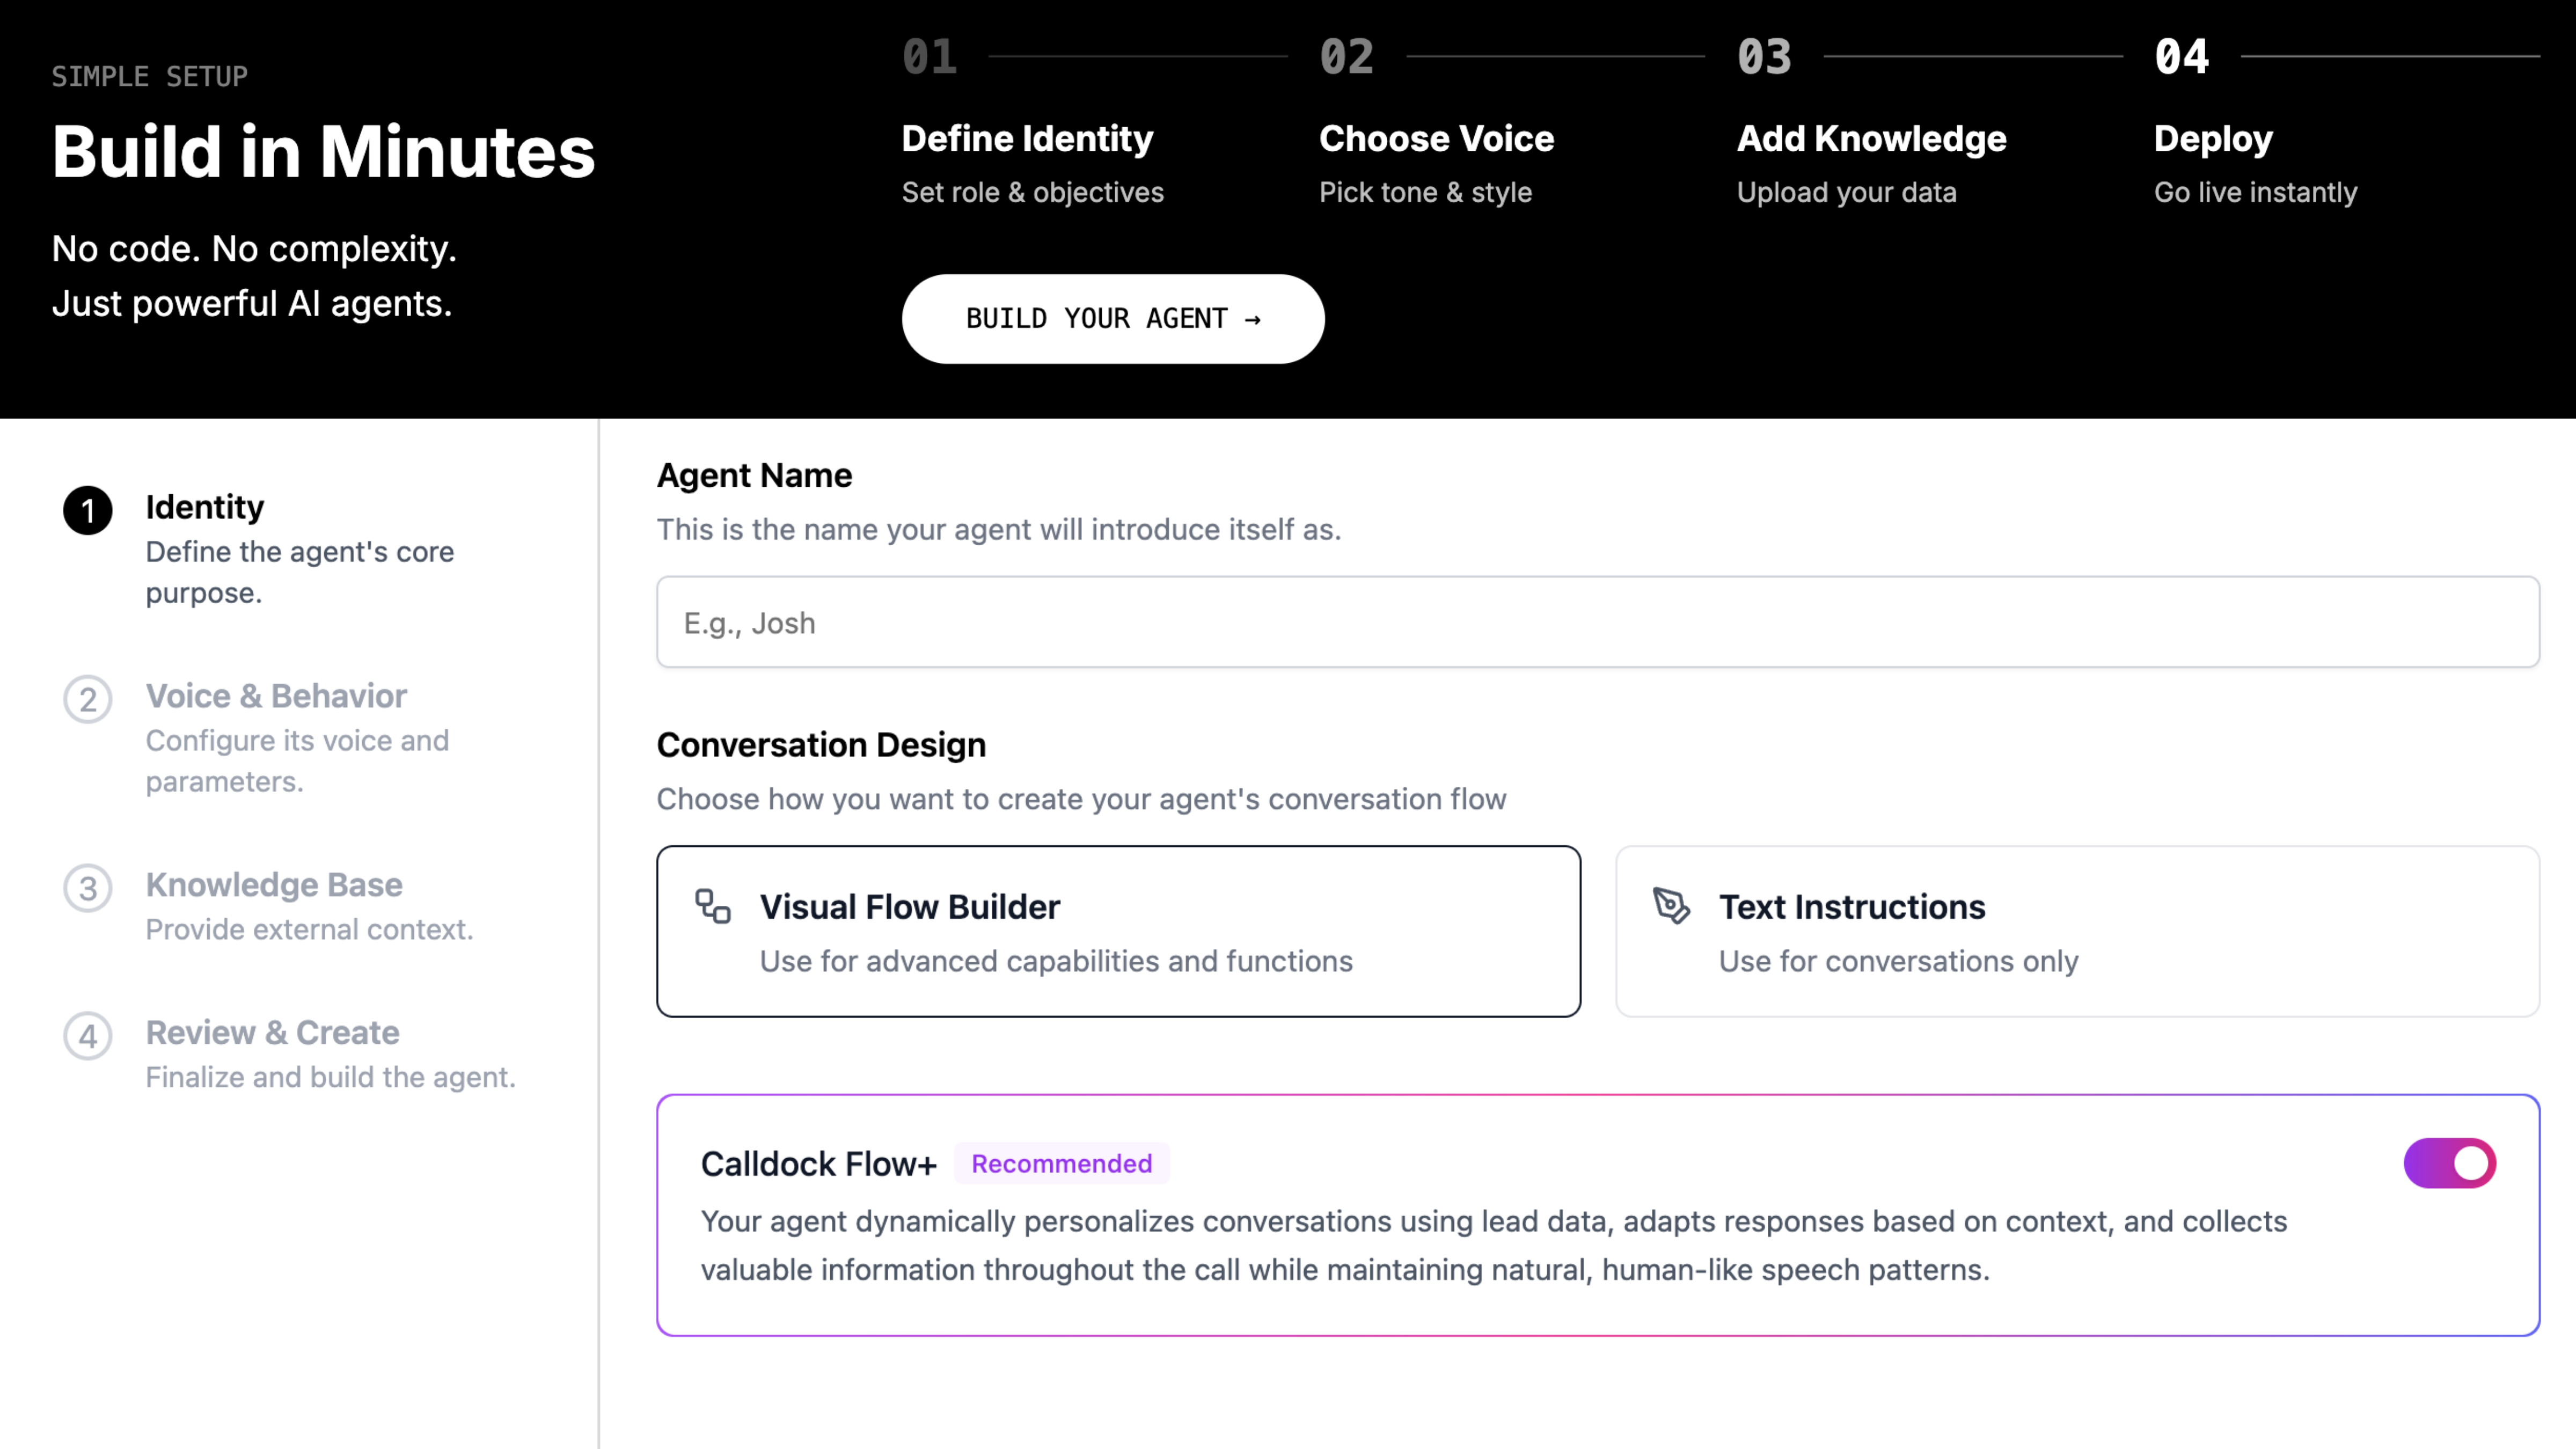Click the Knowledge Base step 3 circle

click(88, 888)
